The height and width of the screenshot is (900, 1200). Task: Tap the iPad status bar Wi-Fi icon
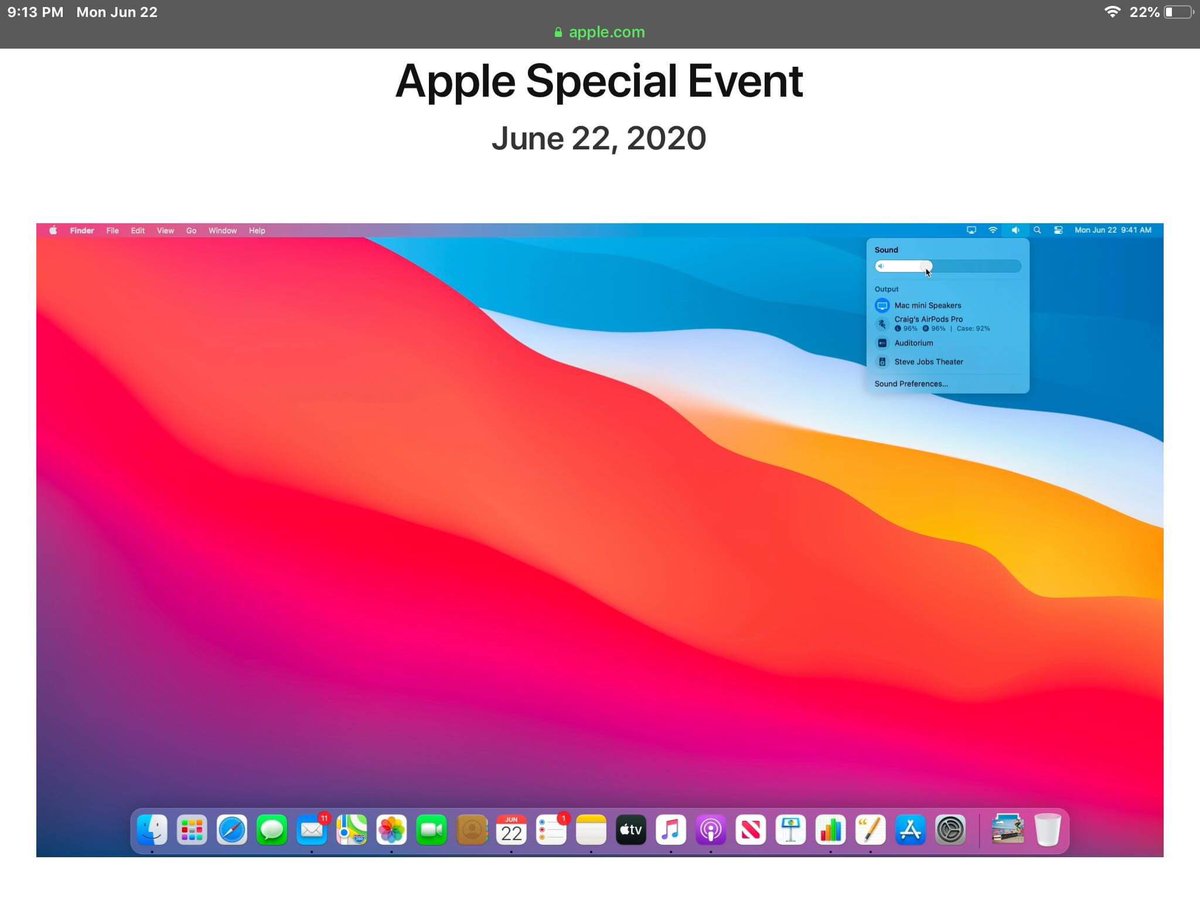tap(1112, 12)
